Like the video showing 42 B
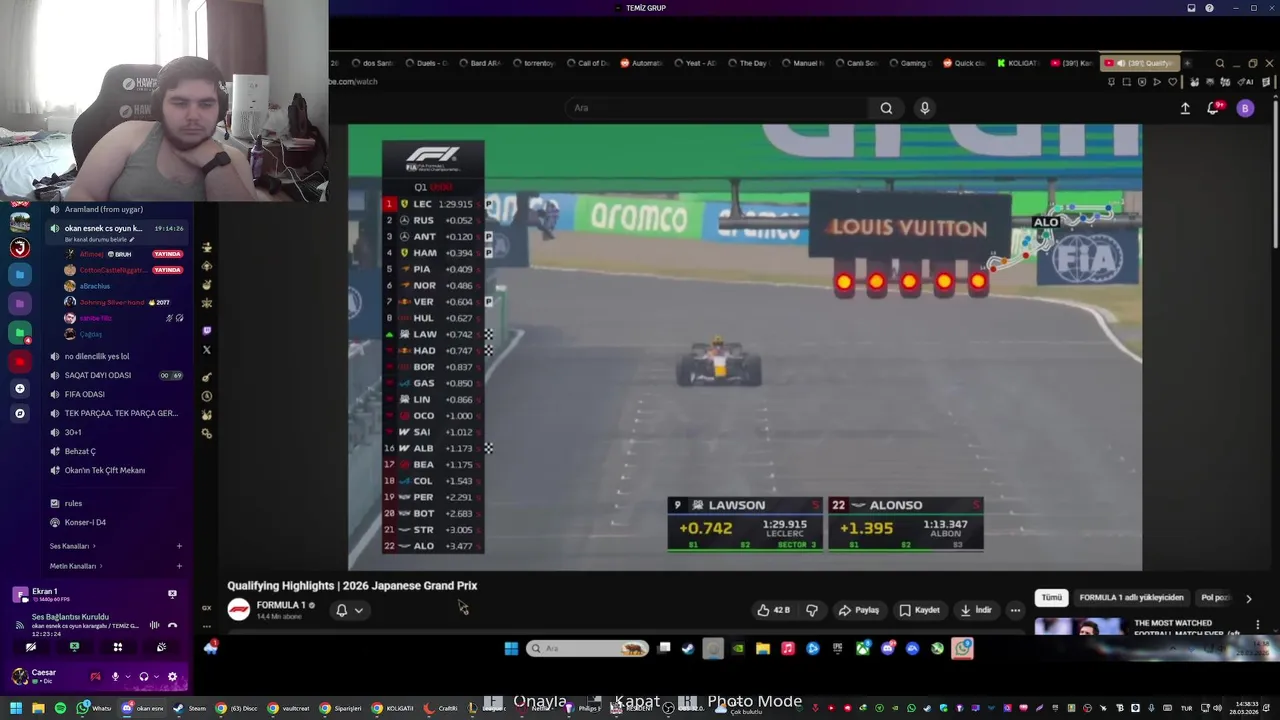This screenshot has height=720, width=1280. (x=774, y=610)
